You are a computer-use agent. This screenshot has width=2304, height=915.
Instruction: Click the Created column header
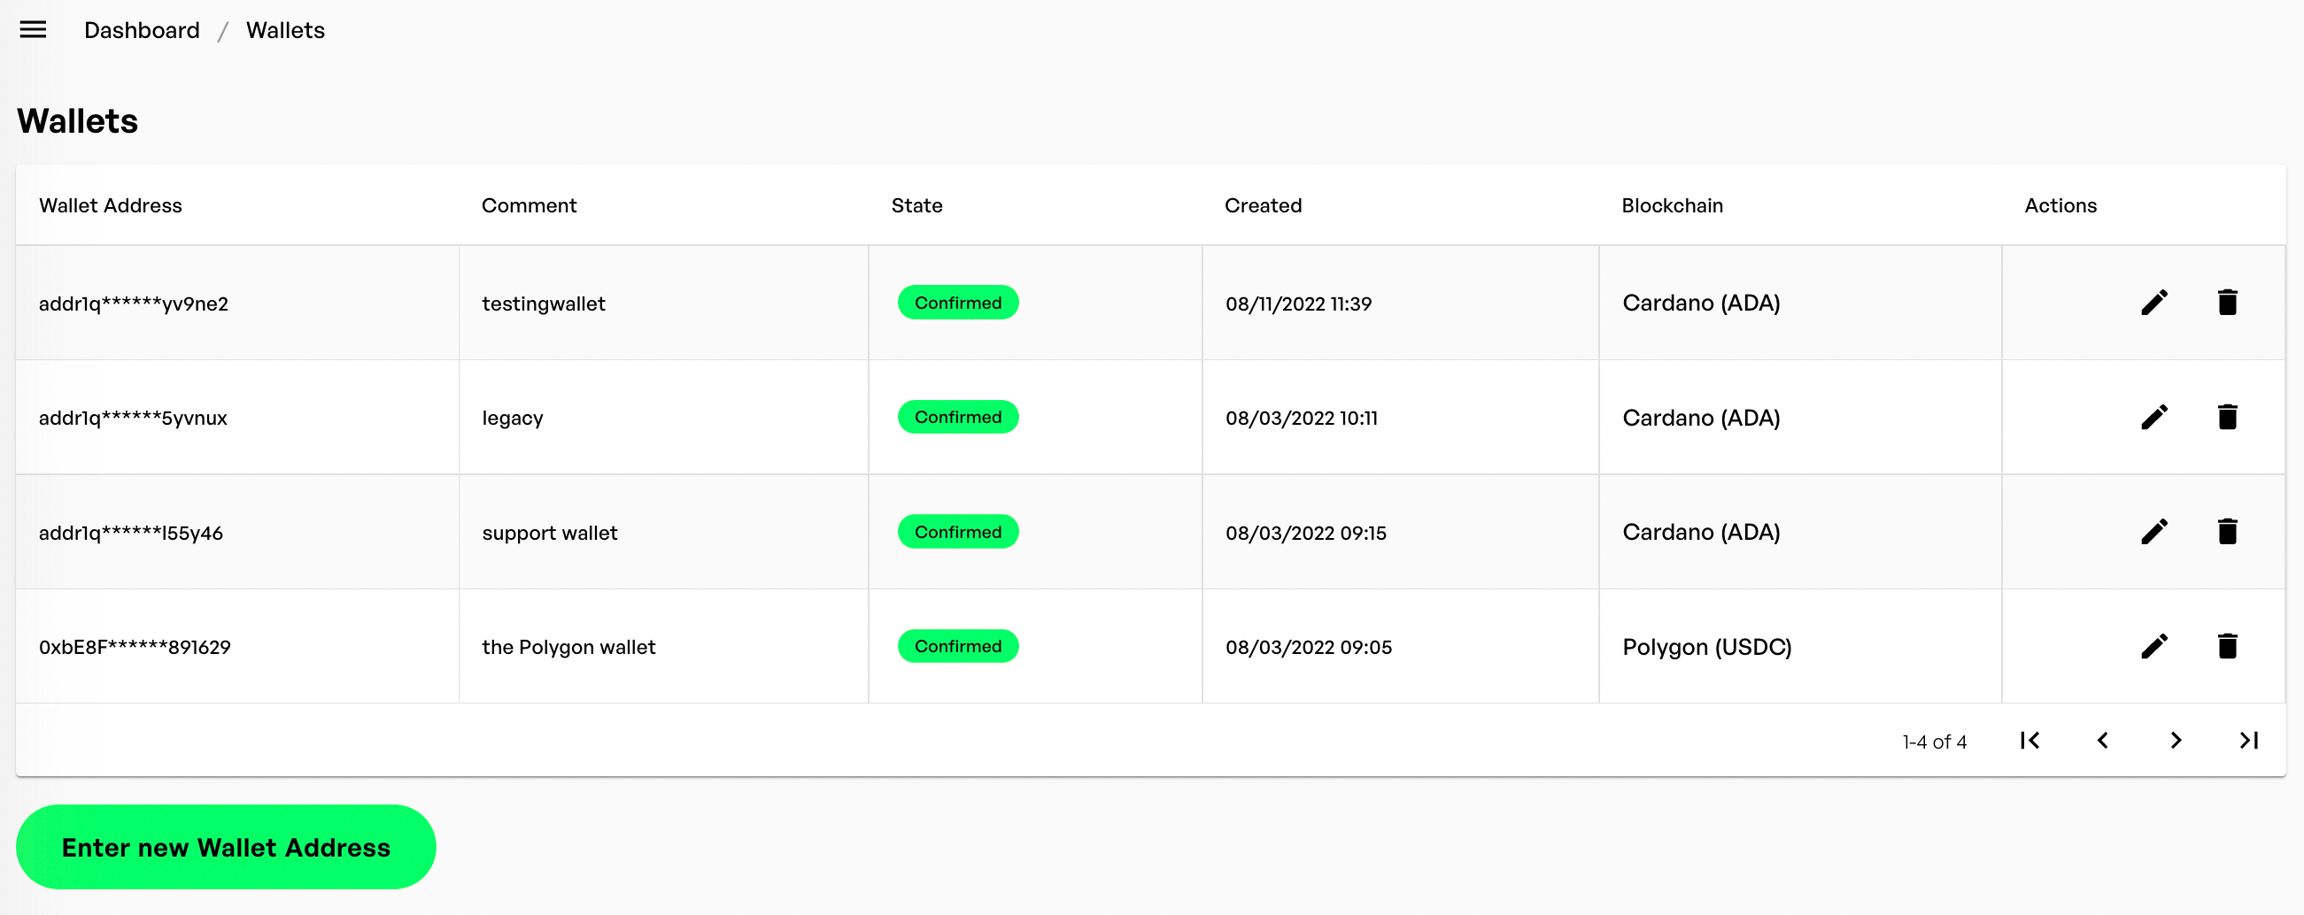click(1263, 205)
